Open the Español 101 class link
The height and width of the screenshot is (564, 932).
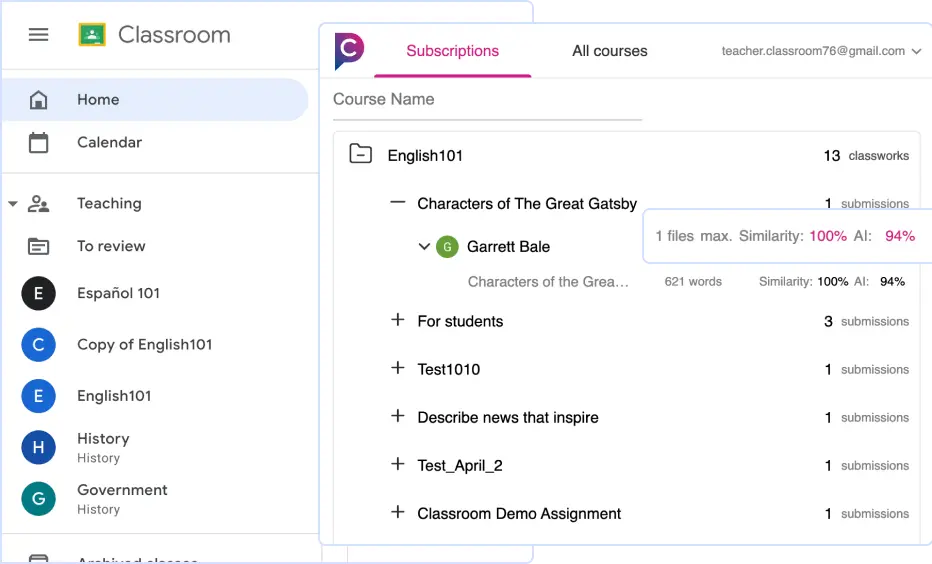point(118,293)
